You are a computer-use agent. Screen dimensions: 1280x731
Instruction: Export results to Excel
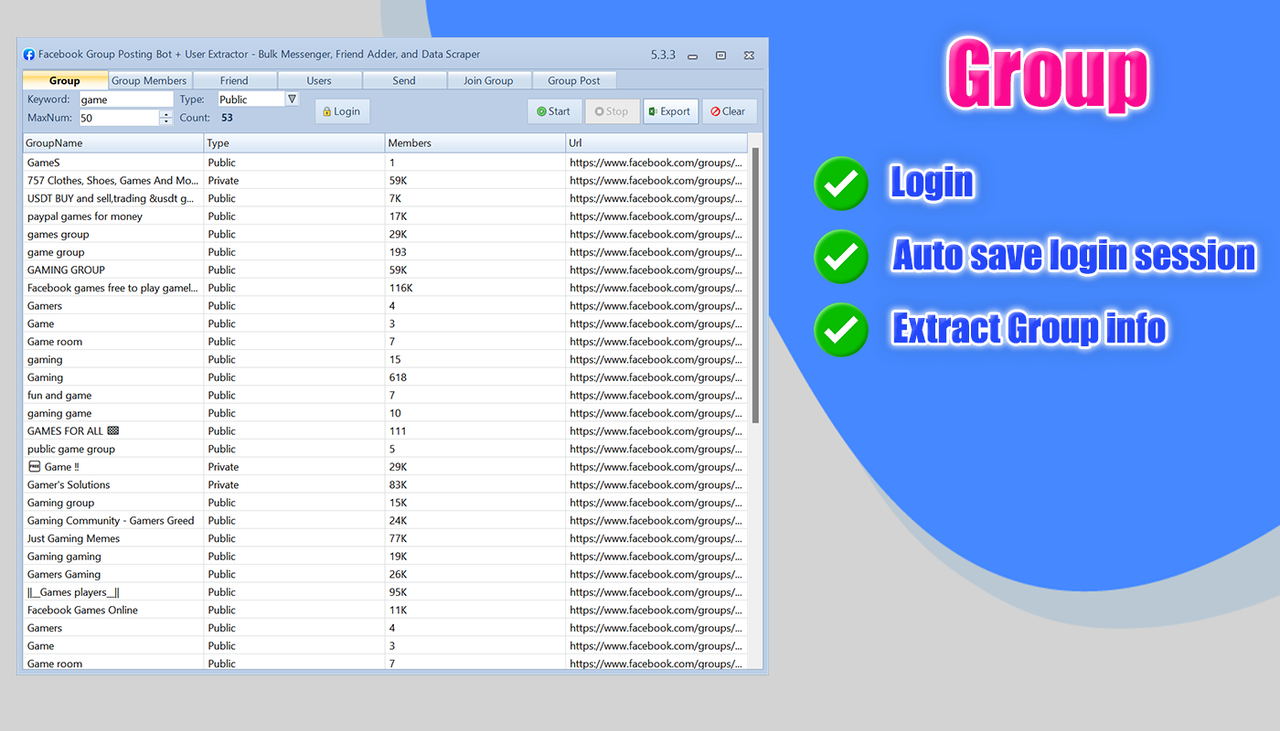tap(670, 111)
